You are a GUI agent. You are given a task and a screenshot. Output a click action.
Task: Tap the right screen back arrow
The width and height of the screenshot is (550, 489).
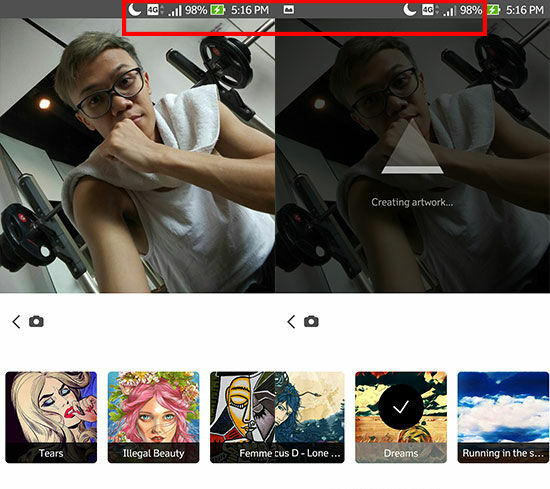coord(291,321)
